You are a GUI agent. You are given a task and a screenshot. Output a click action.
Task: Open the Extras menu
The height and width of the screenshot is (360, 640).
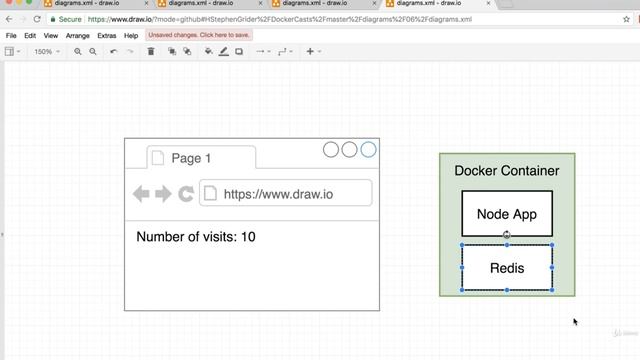[107, 36]
